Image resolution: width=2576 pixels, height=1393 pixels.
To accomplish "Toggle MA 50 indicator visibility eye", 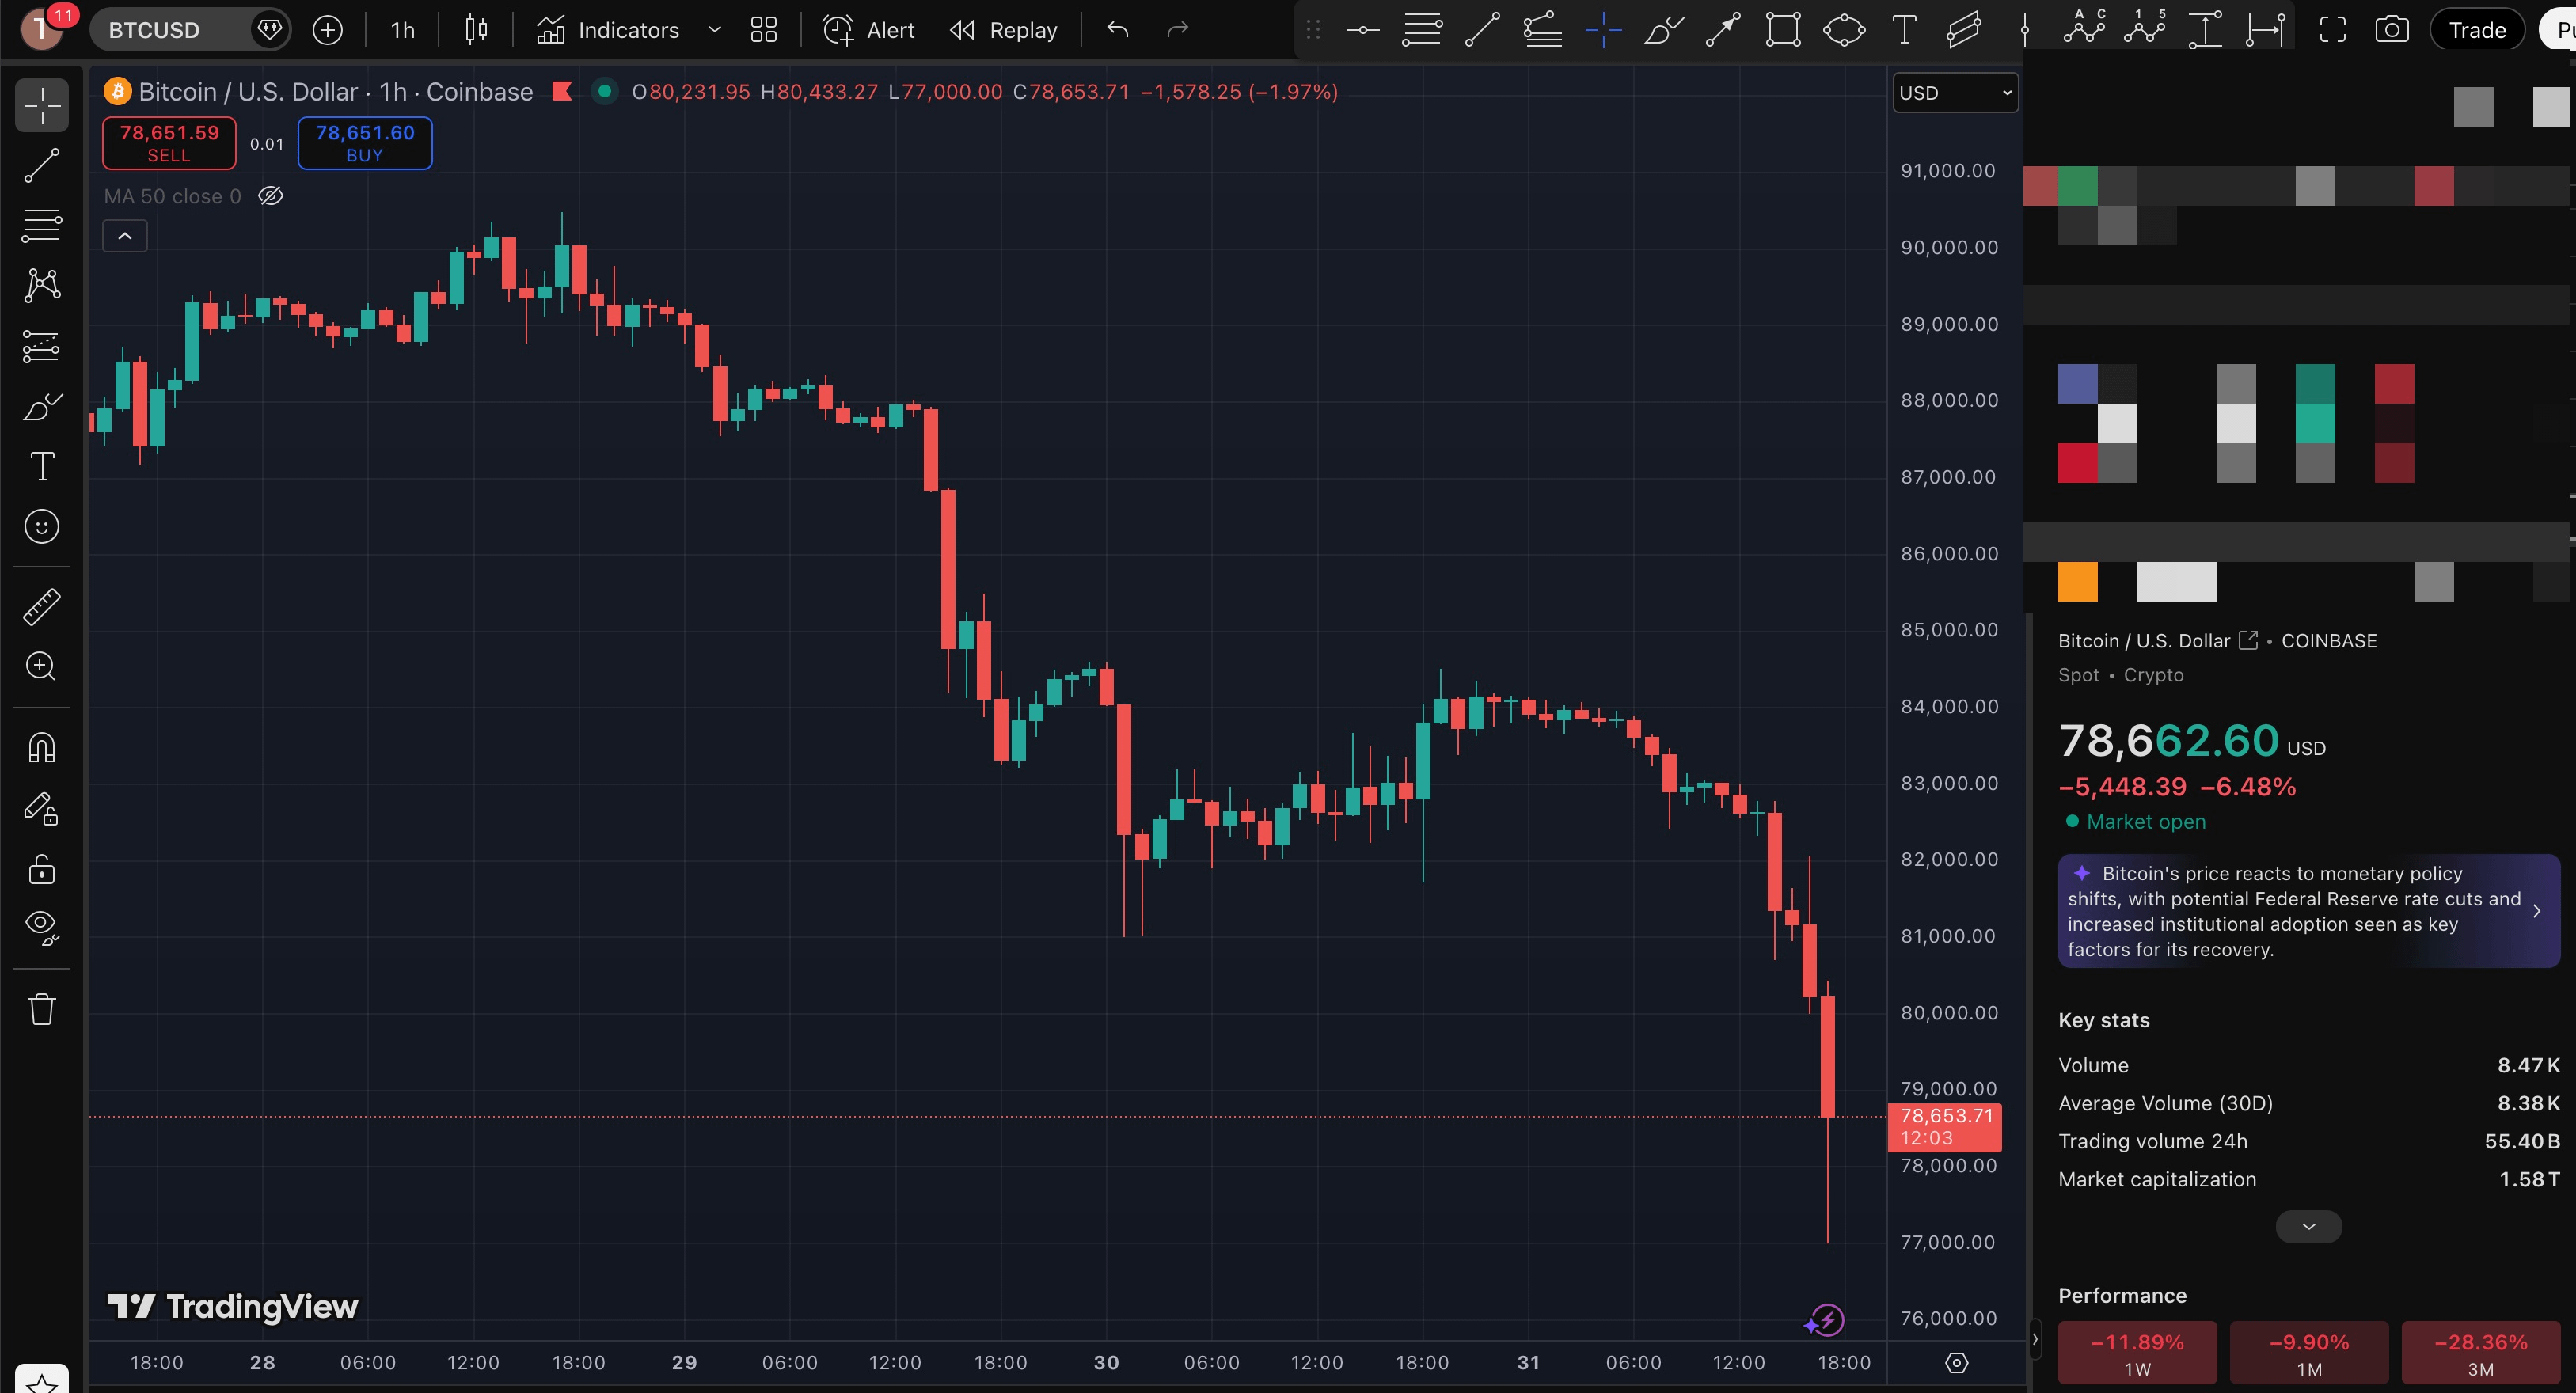I will click(271, 196).
